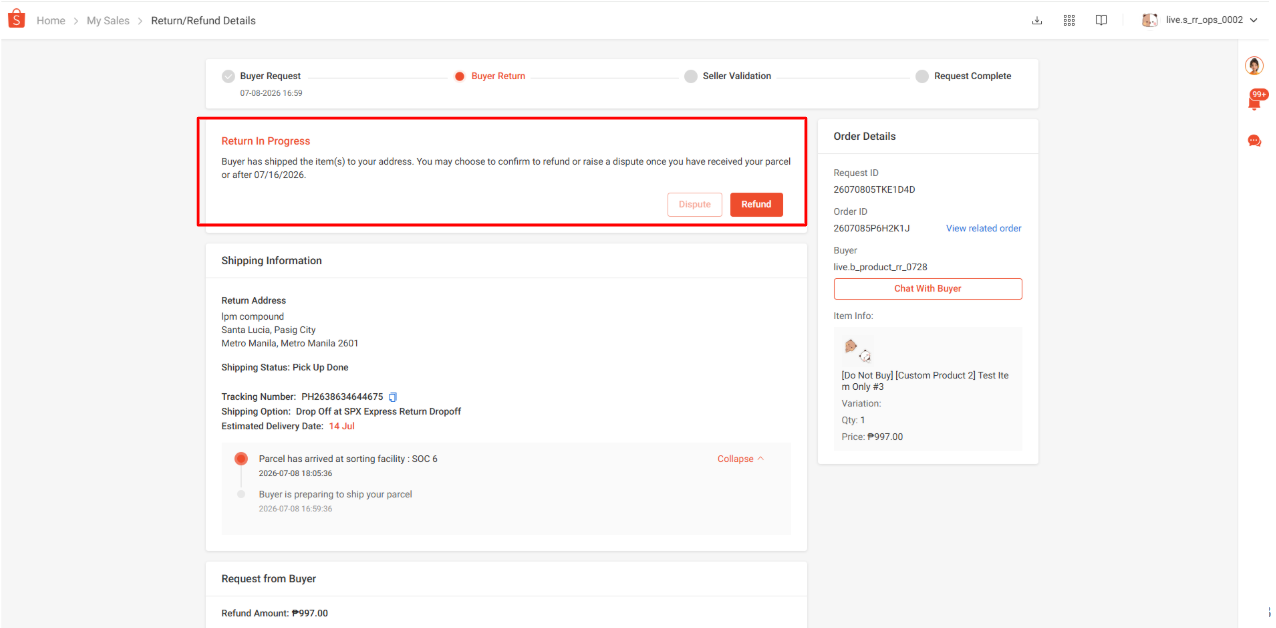This screenshot has width=1276, height=628.
Task: Collapse the tracking history
Action: (x=740, y=459)
